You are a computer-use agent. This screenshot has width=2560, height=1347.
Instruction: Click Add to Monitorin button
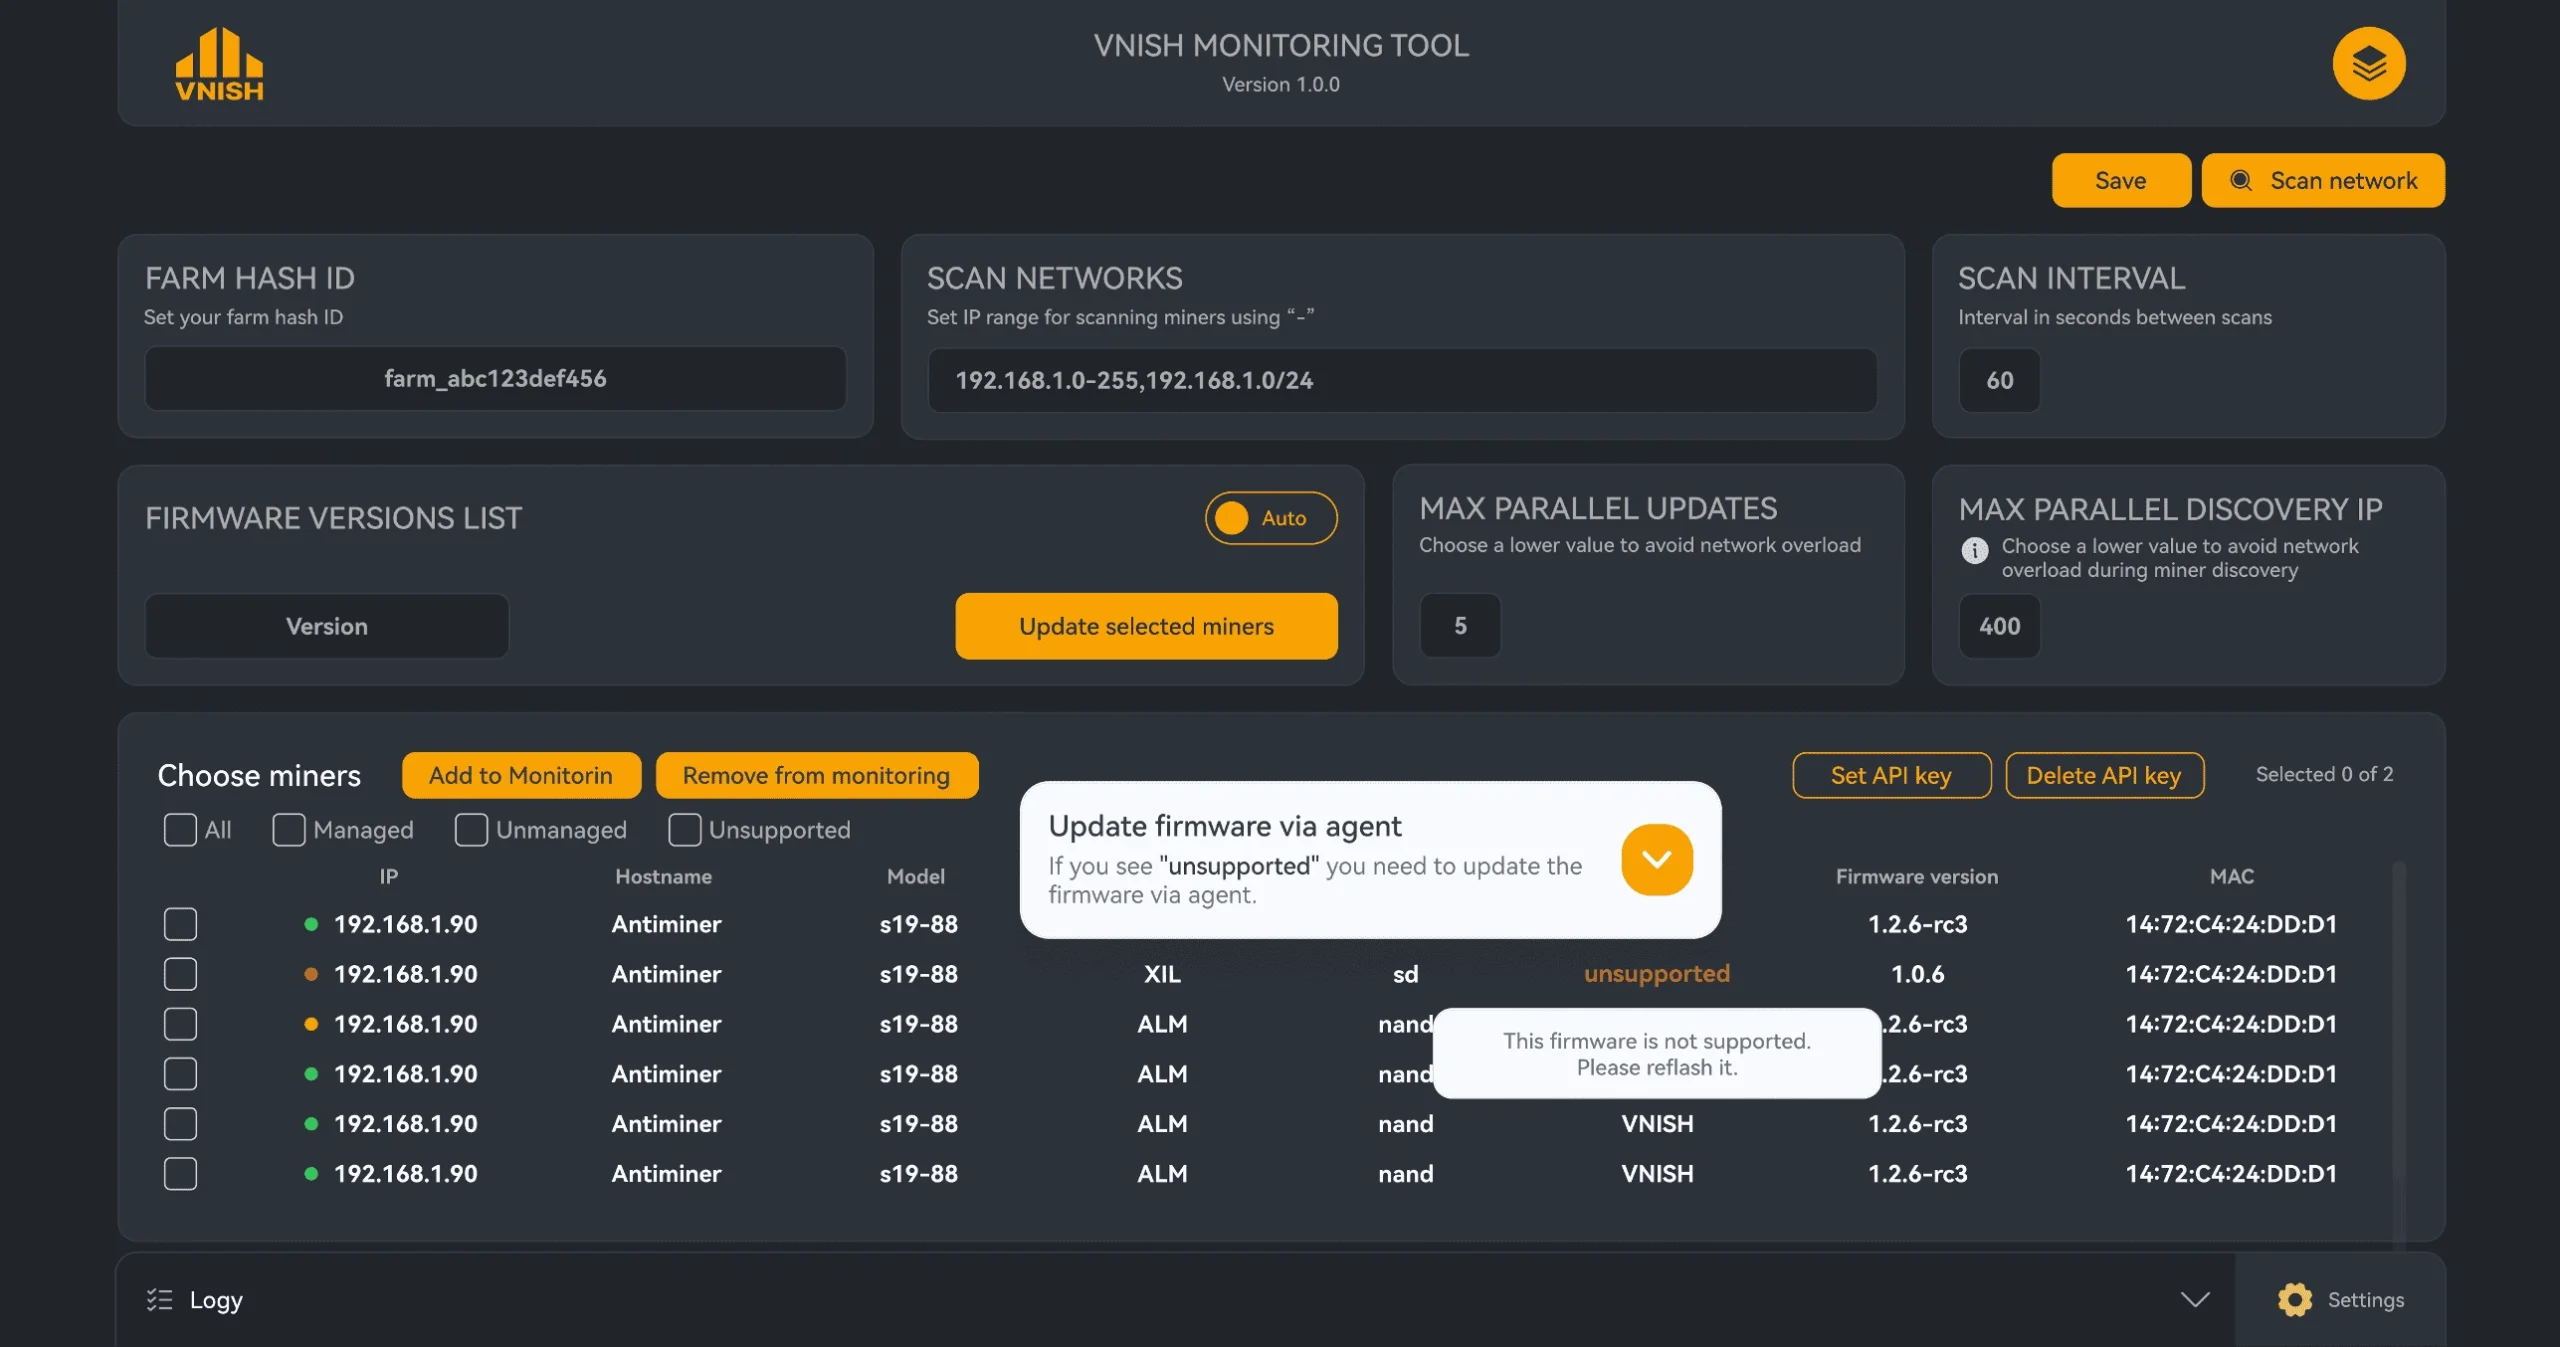tap(521, 775)
